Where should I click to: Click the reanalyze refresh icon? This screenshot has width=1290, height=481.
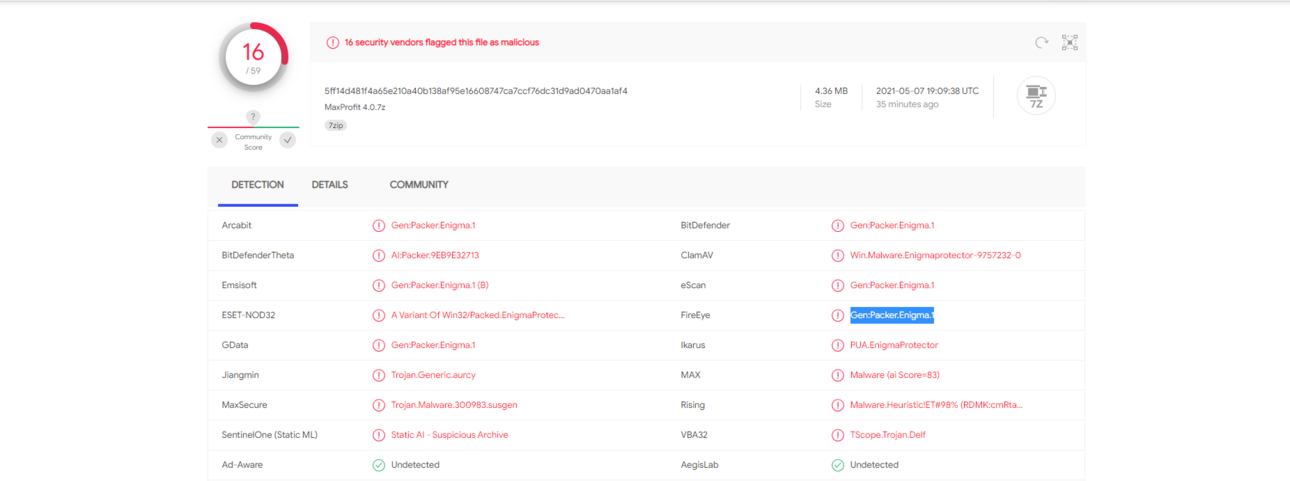click(1041, 43)
